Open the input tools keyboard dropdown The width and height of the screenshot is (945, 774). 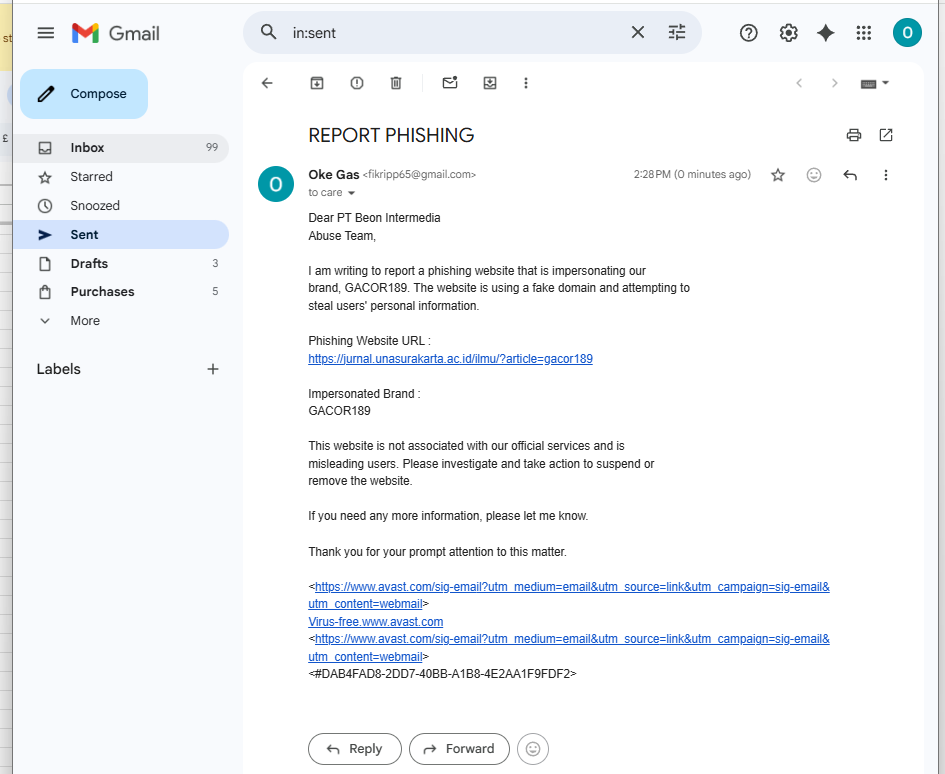point(875,83)
